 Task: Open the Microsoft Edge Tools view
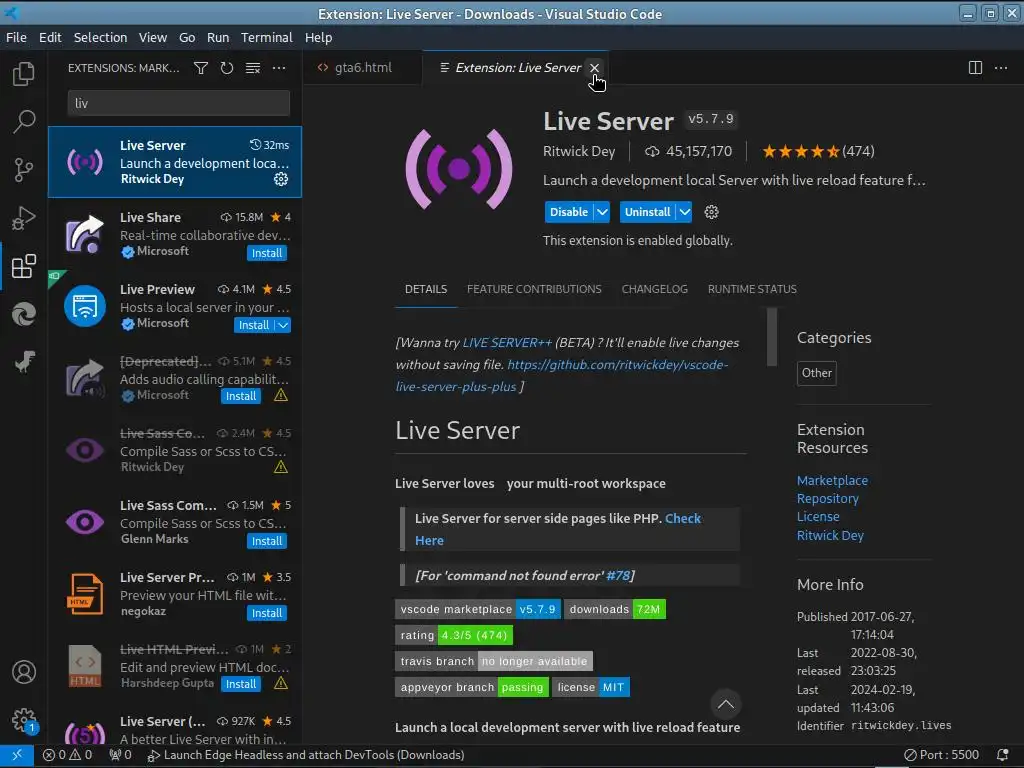24,315
